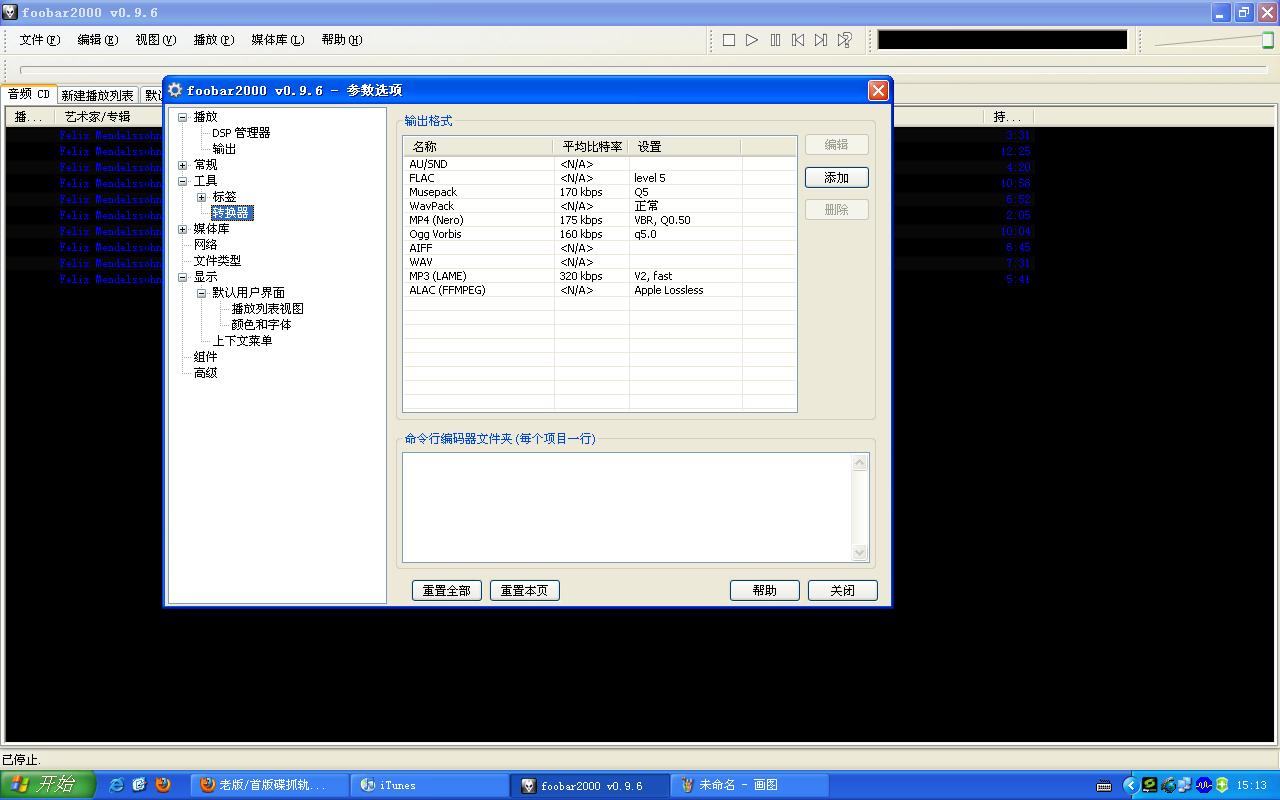Select the WavPack format row
1280x800 pixels.
tap(599, 206)
